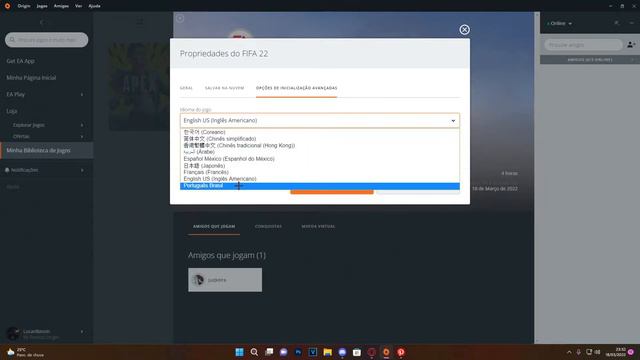Switch to Amigos Que Jogam tab

pos(214,227)
